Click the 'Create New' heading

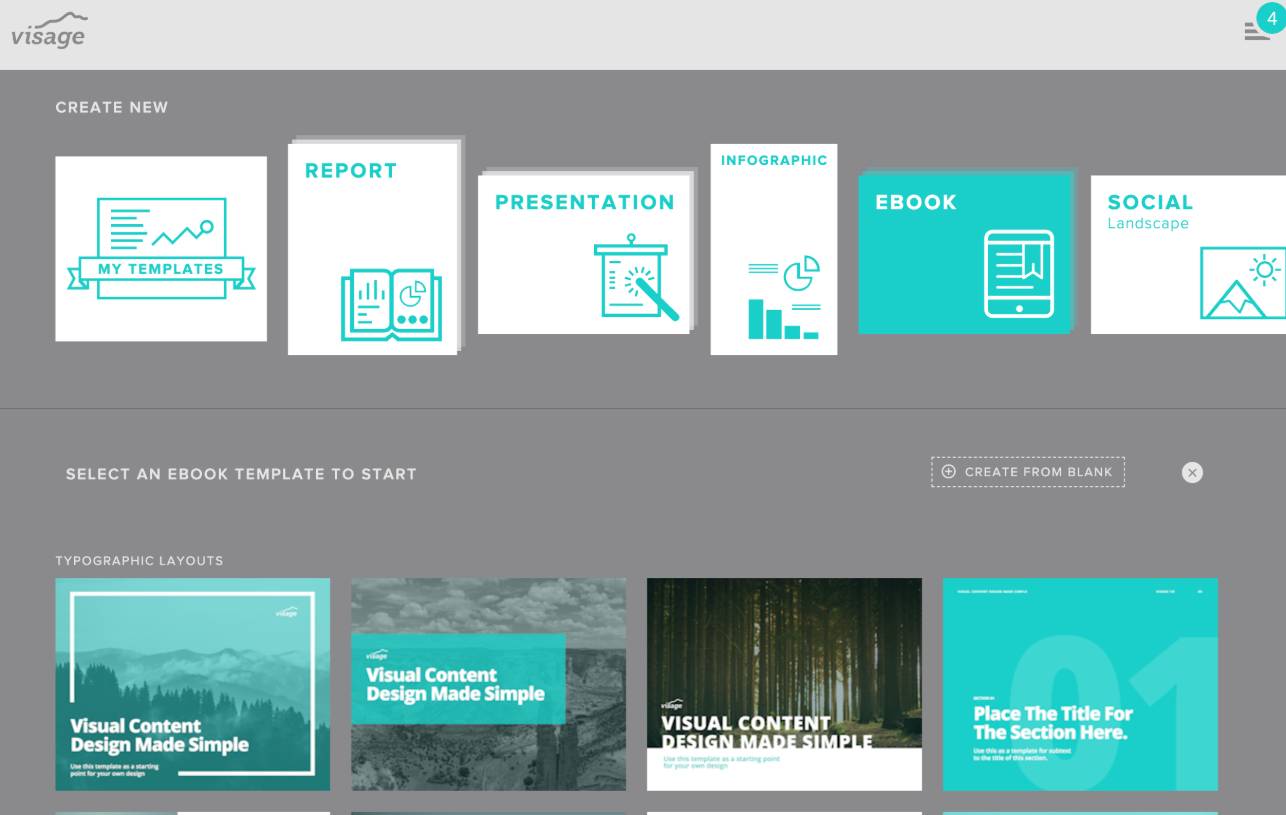tap(112, 108)
